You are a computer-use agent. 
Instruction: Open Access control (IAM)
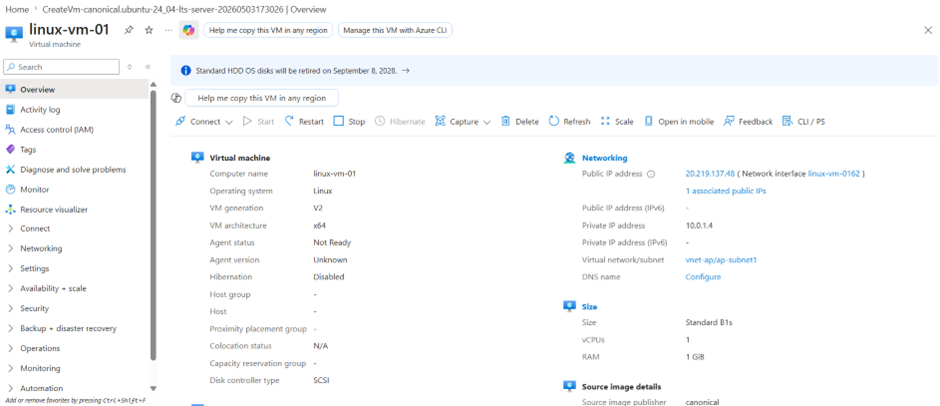click(56, 130)
